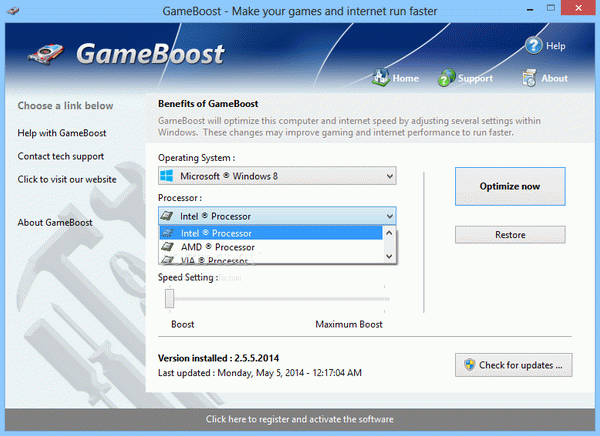
Task: Open Click to visit our website link
Action: coord(67,179)
